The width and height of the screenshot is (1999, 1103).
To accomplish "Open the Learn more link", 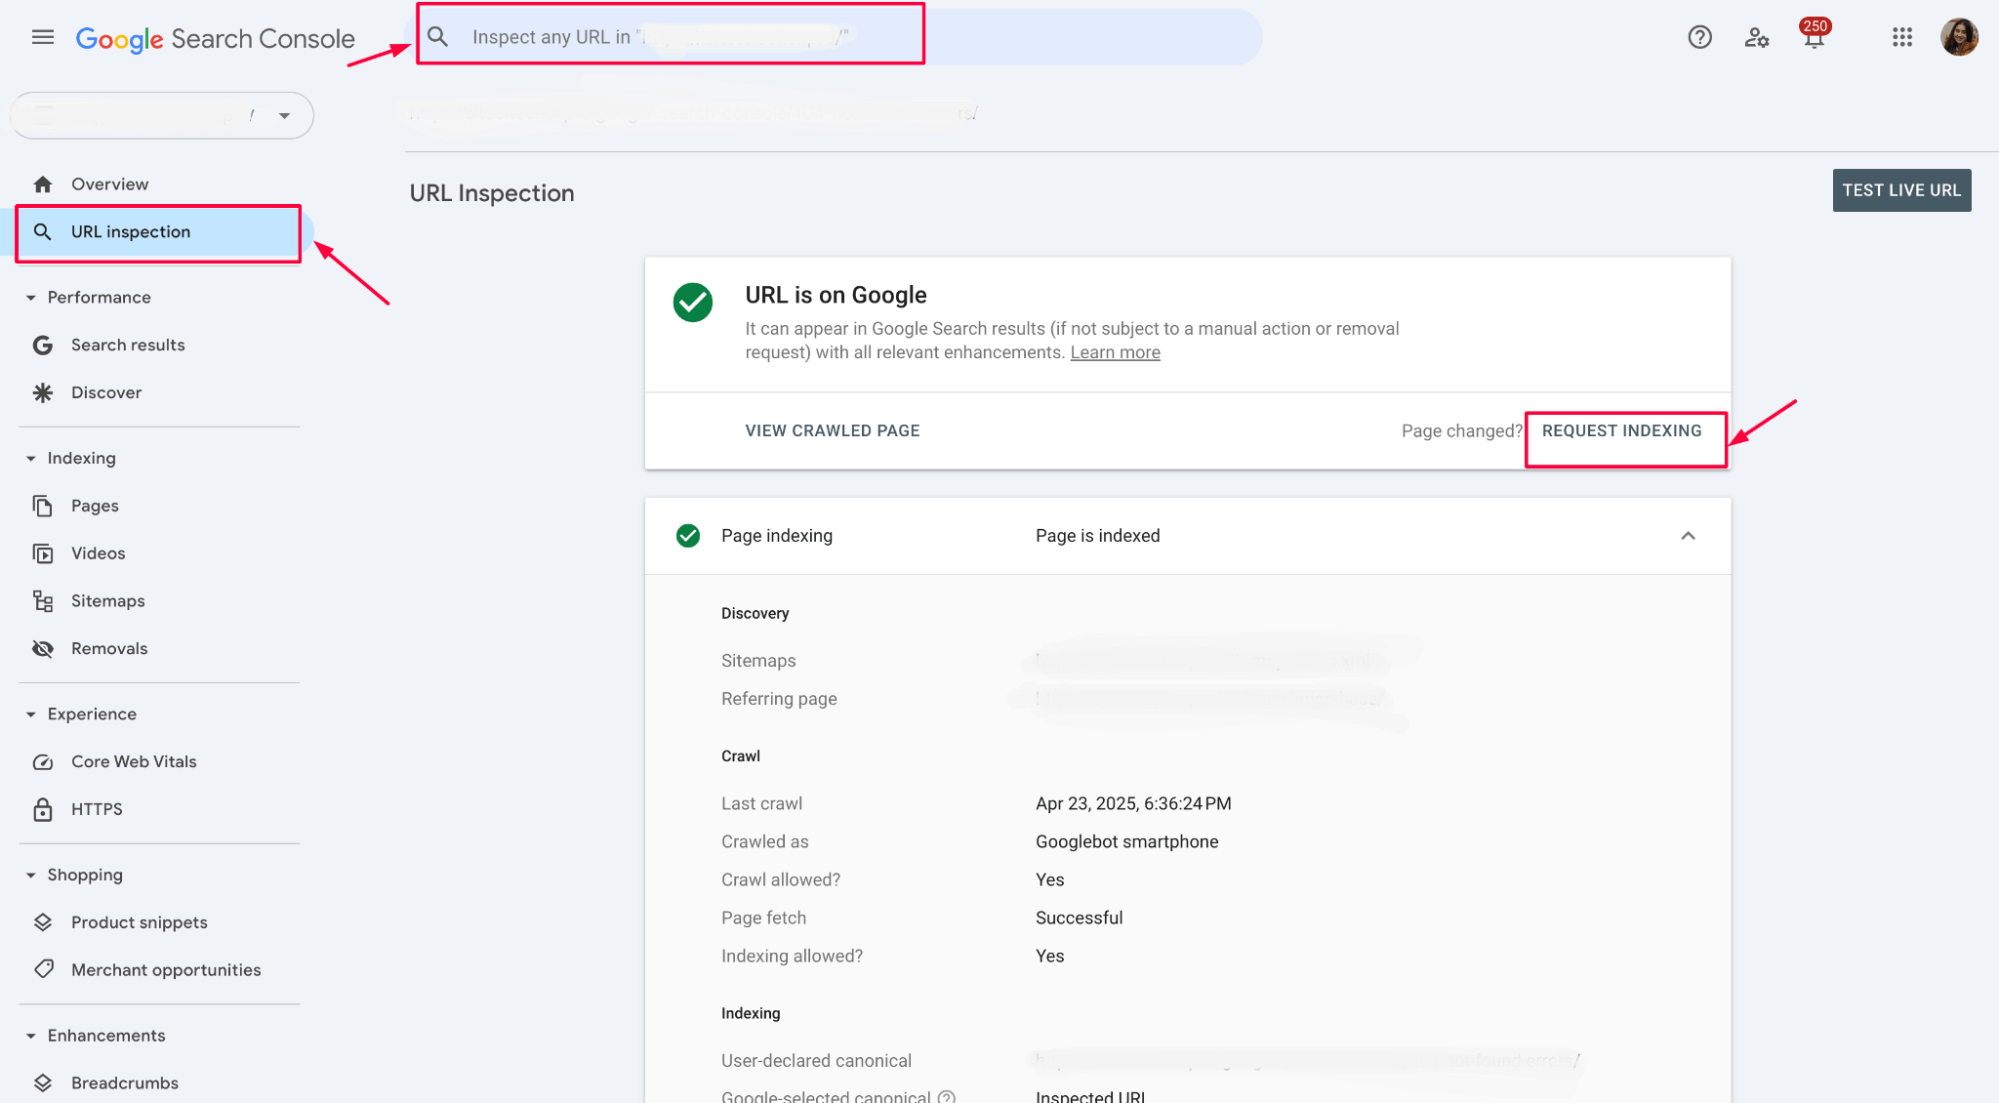I will tap(1115, 353).
